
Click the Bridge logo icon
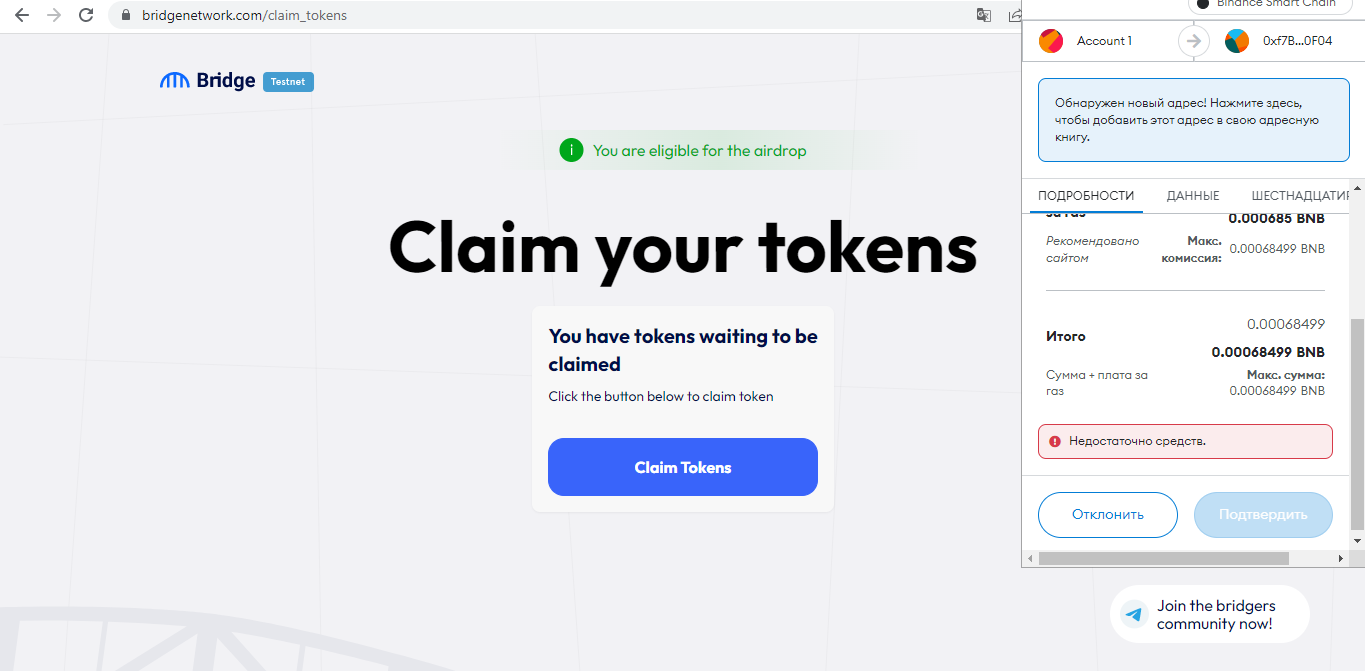coord(174,81)
